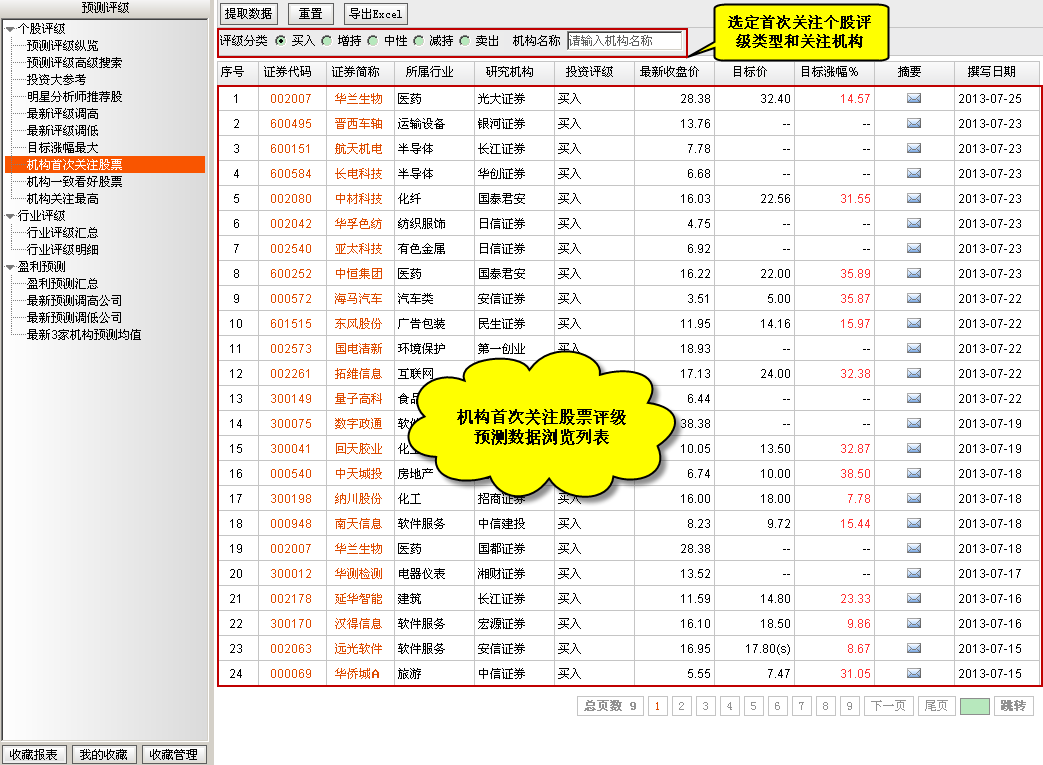Screen dimensions: 1043x765
Task: Select the 卖出 rating radio button
Action: pos(465,41)
